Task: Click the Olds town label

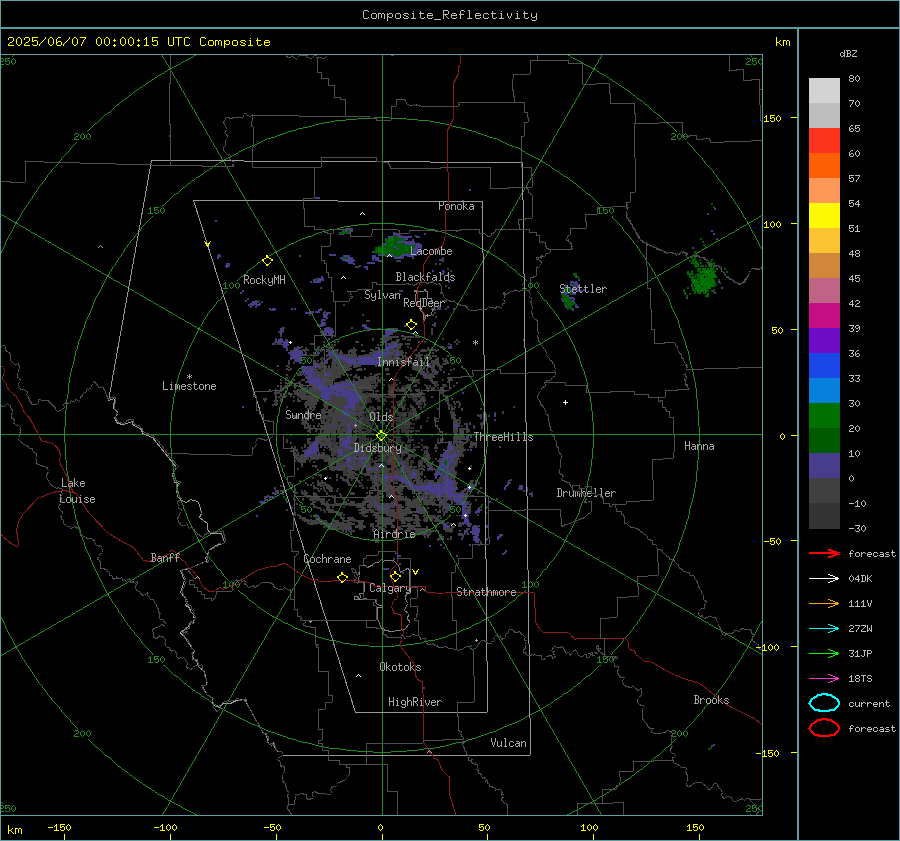Action: 381,417
